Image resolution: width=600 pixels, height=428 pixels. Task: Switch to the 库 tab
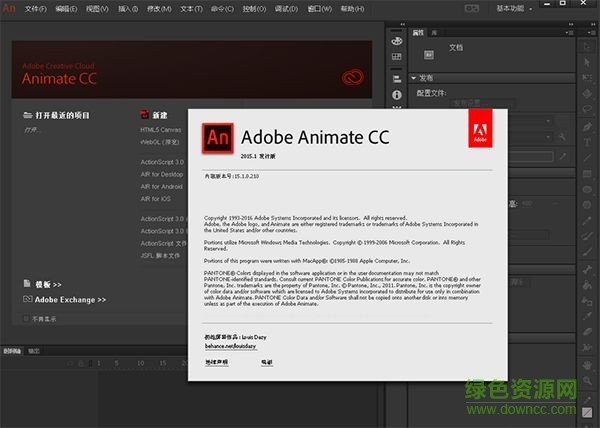(x=433, y=33)
